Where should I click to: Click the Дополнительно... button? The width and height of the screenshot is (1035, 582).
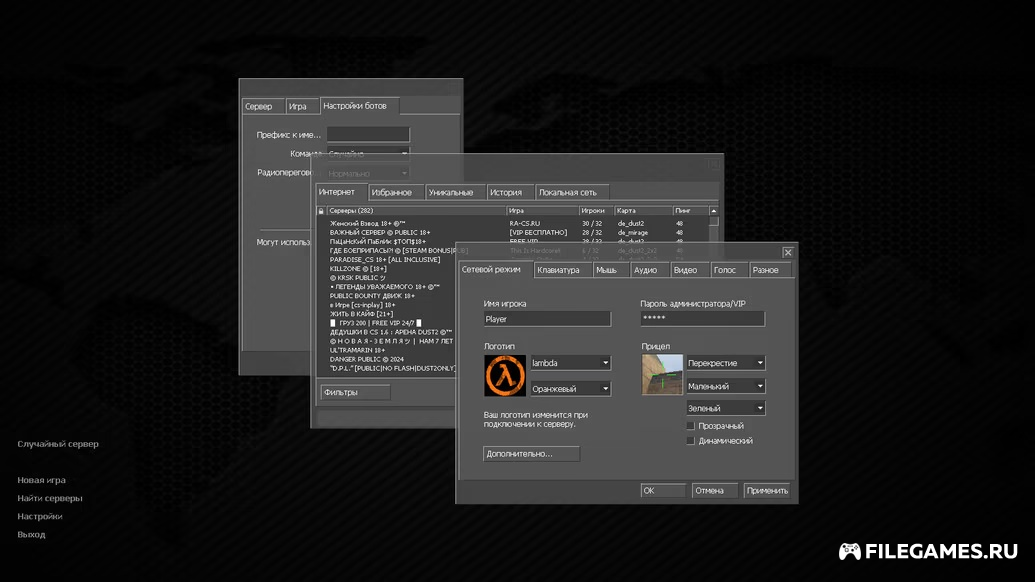pos(531,454)
